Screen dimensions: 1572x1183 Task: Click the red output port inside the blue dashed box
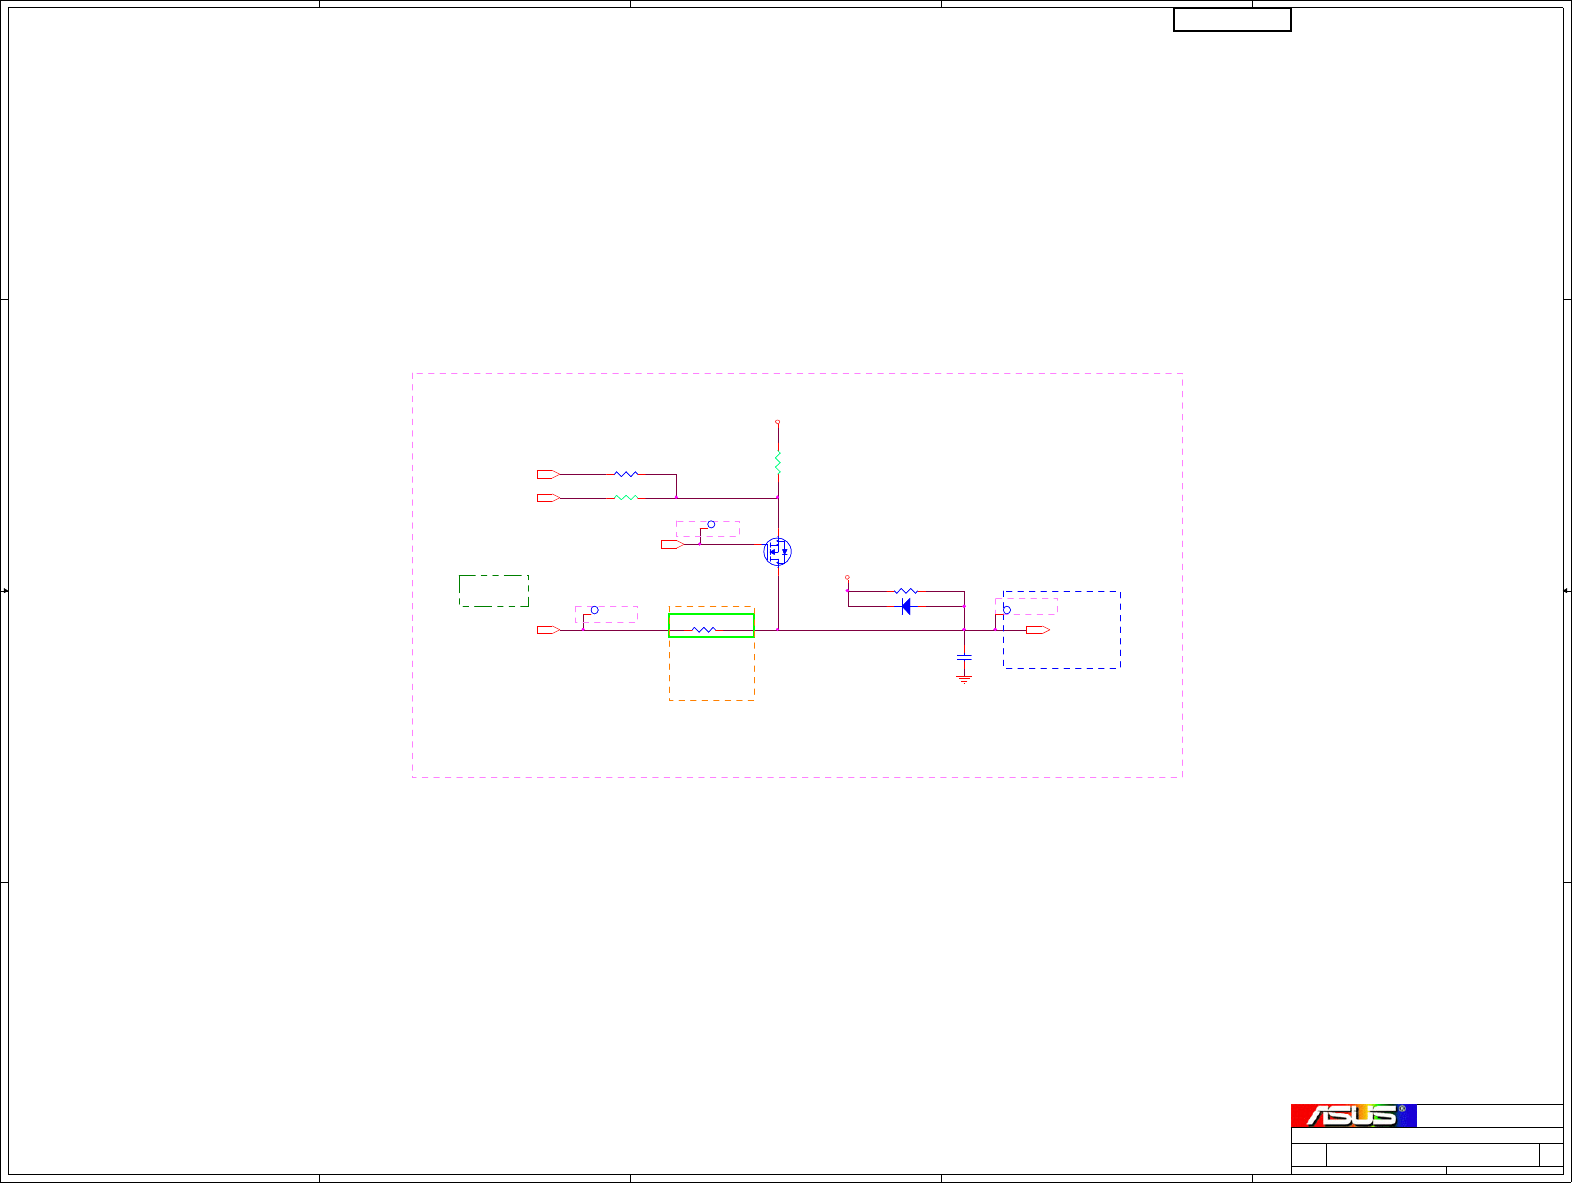tap(1038, 630)
